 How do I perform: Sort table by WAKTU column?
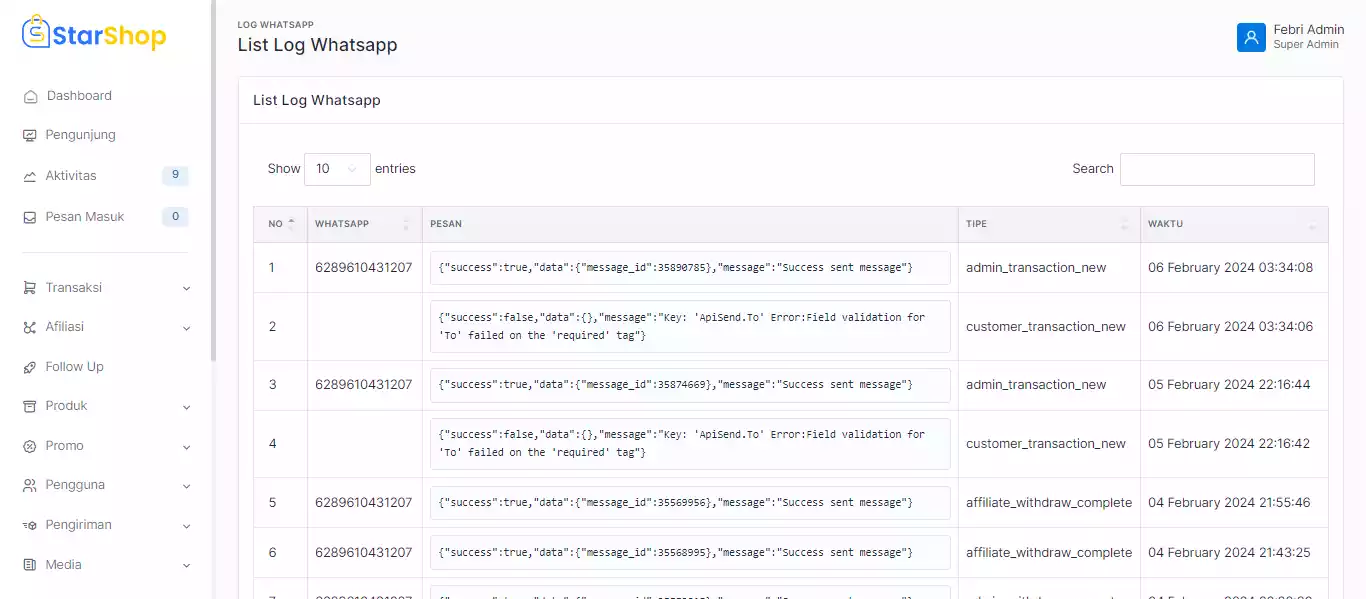click(x=1234, y=224)
